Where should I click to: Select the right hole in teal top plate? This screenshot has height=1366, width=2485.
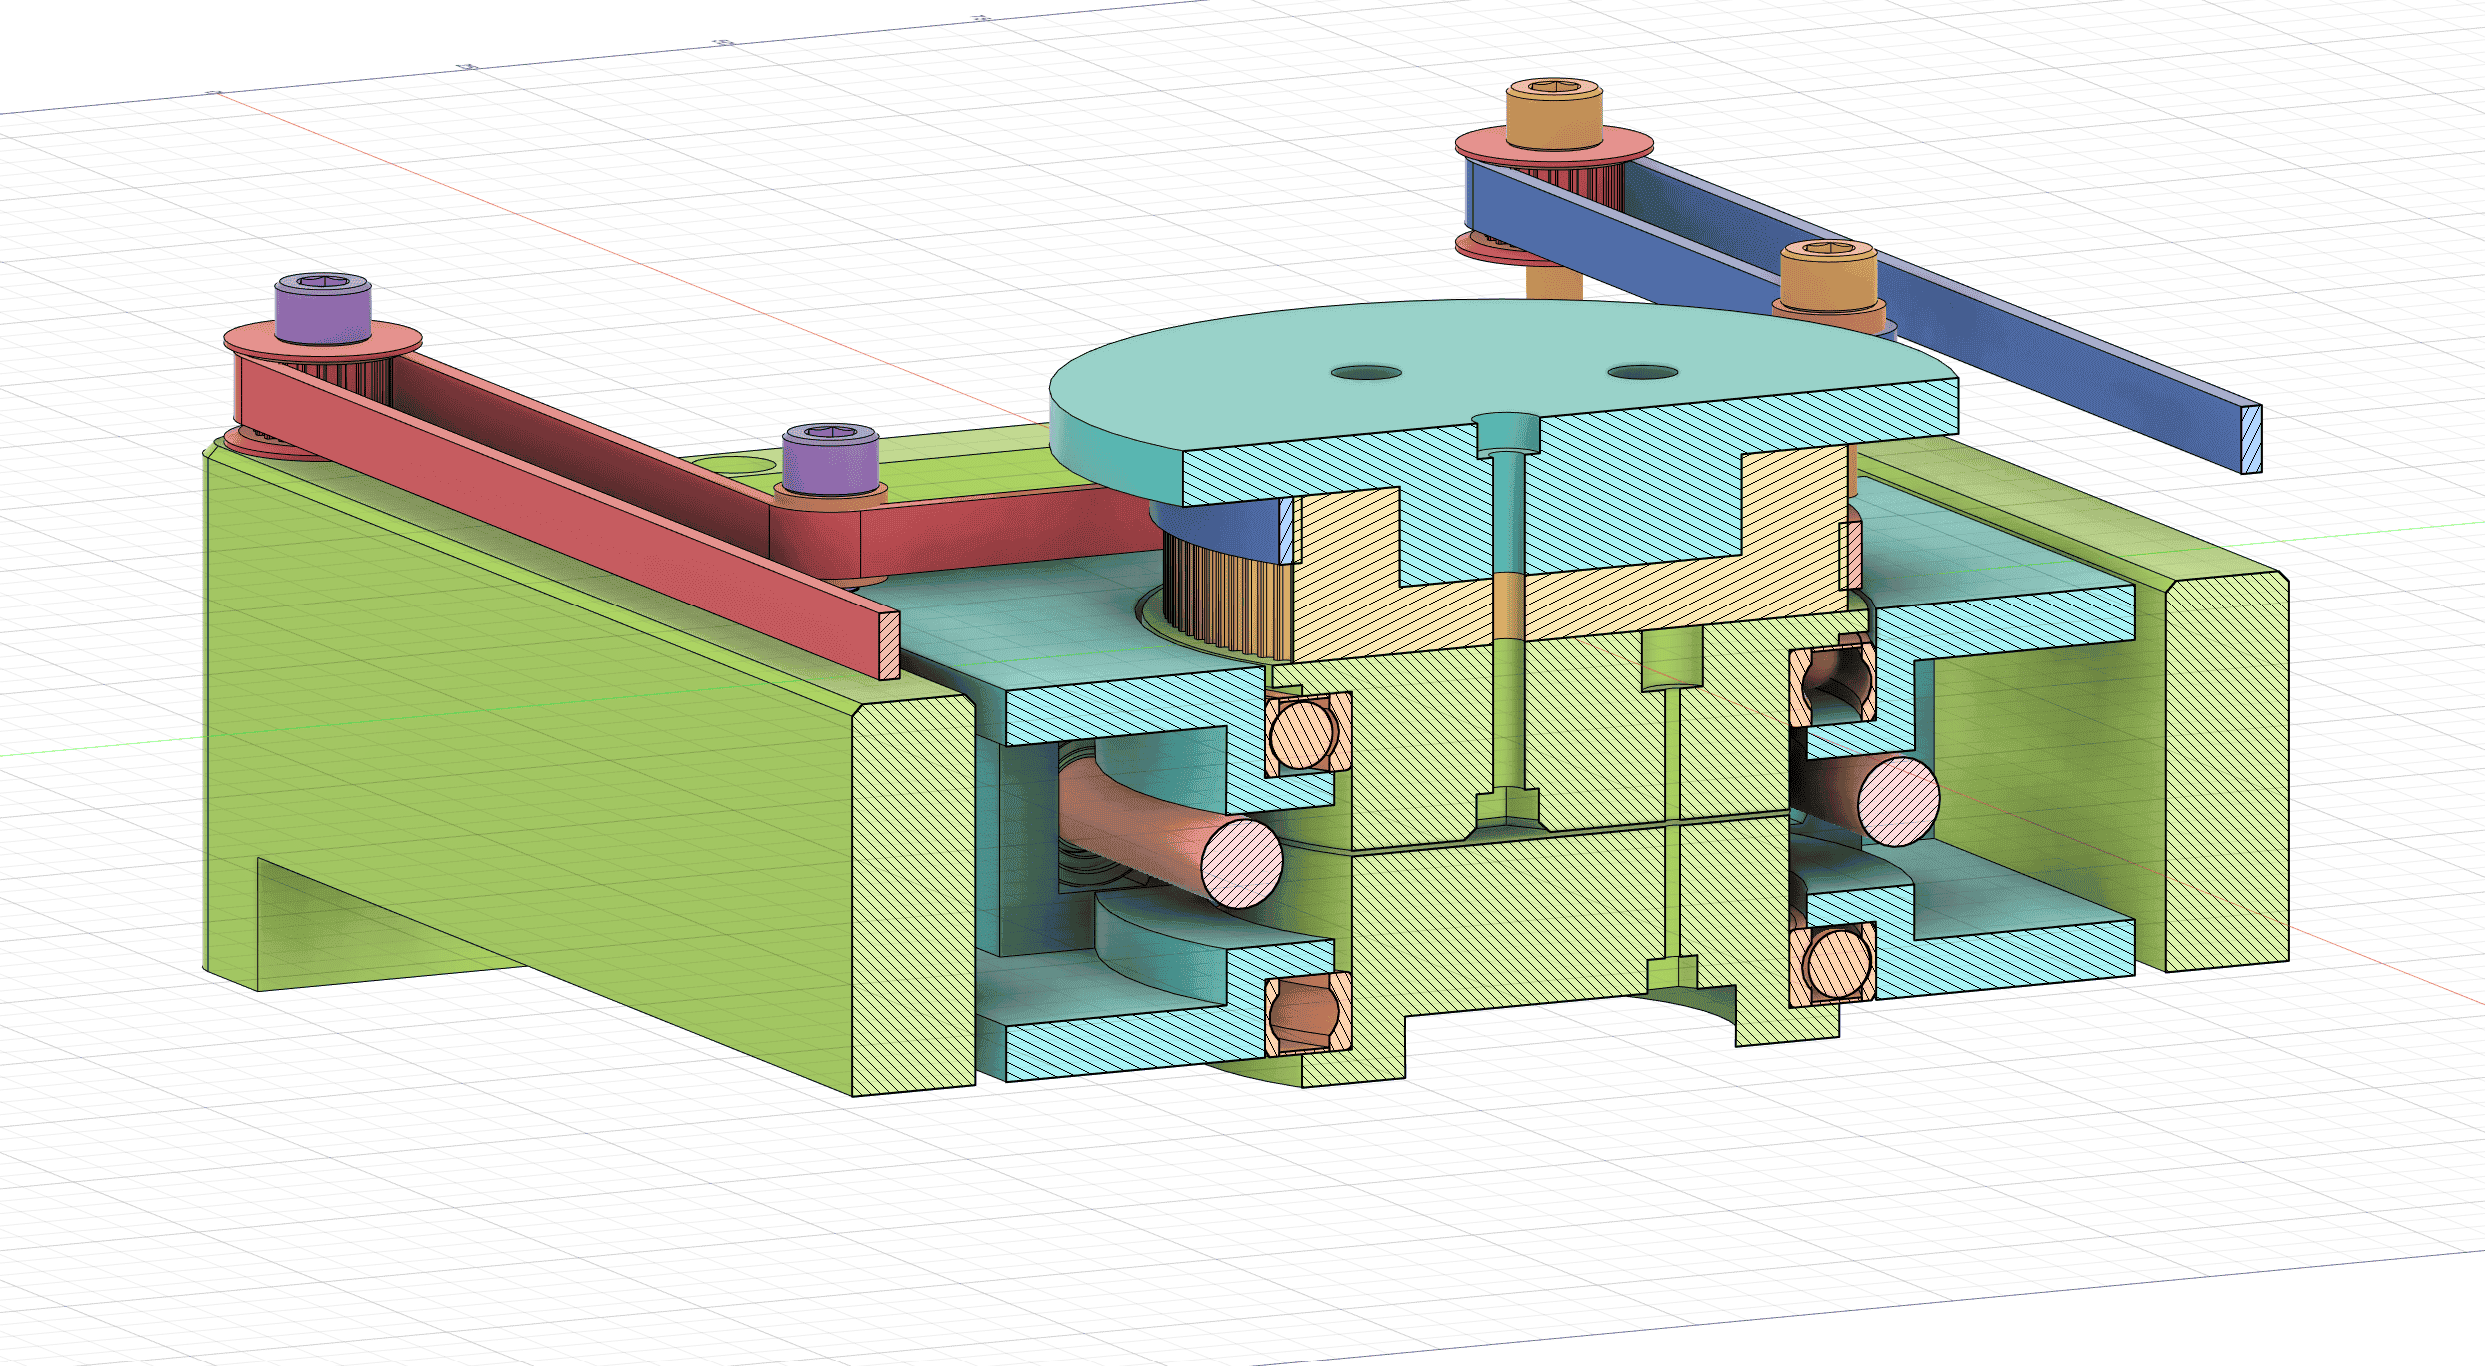1642,373
